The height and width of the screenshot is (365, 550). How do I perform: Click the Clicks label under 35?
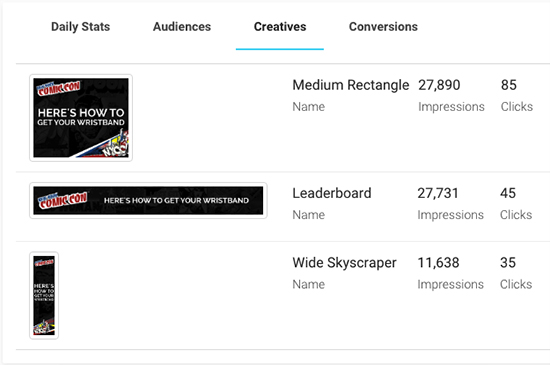(x=516, y=284)
